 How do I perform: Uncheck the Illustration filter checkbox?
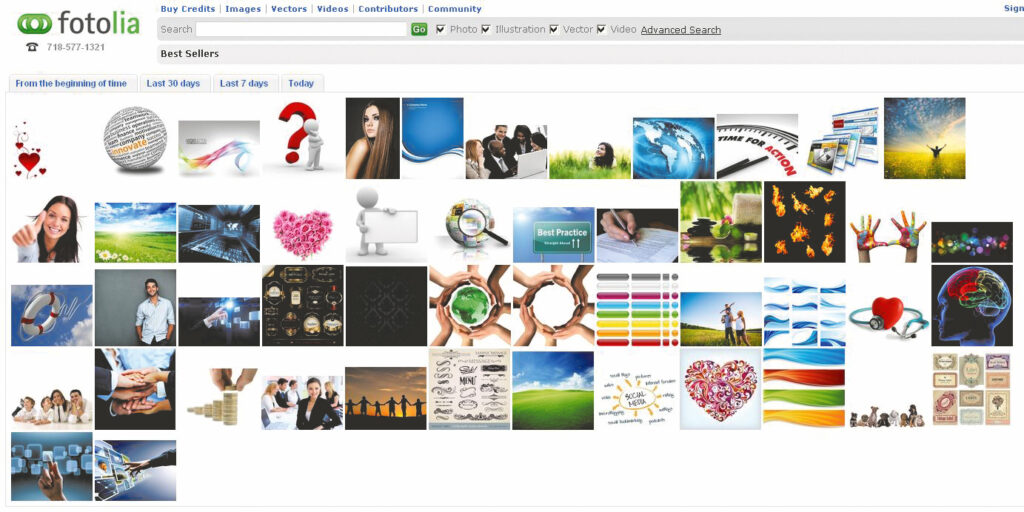tap(486, 29)
